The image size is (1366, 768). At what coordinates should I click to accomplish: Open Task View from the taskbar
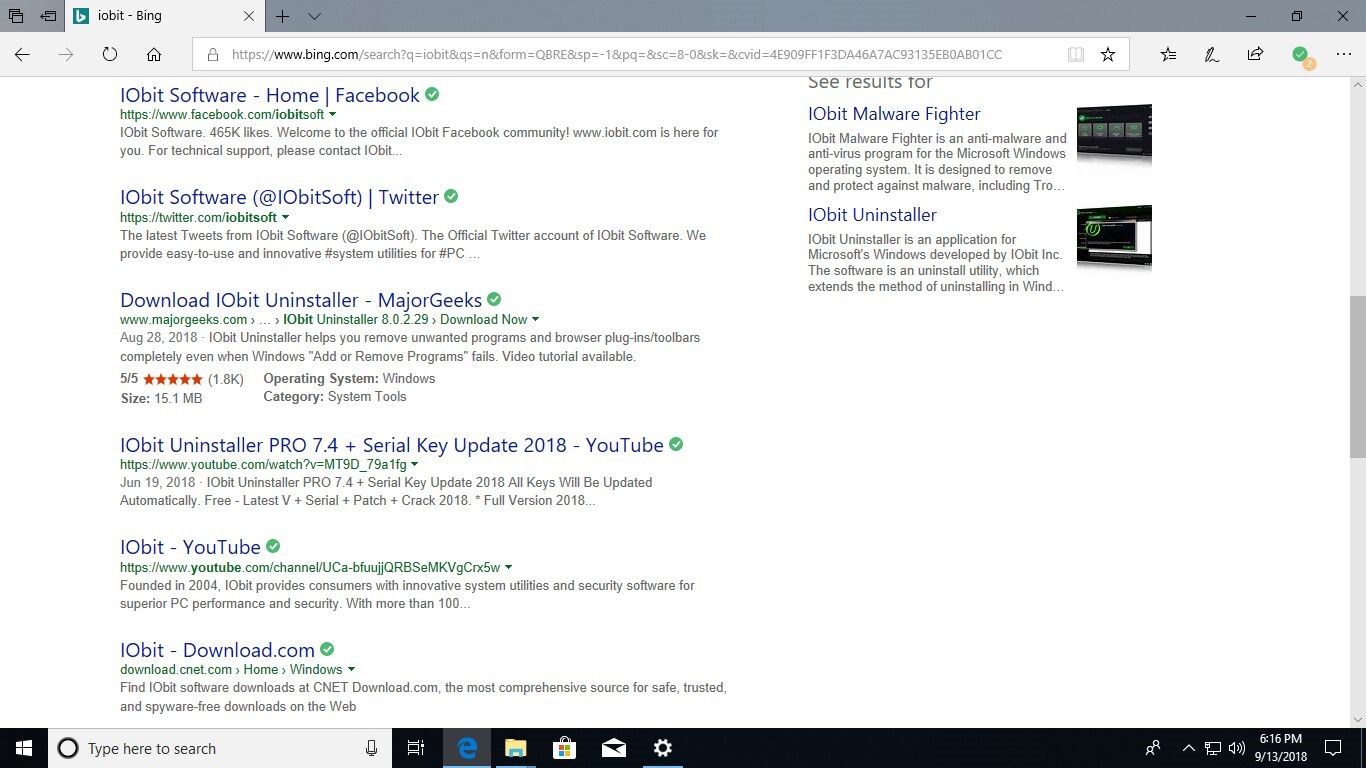(x=416, y=748)
